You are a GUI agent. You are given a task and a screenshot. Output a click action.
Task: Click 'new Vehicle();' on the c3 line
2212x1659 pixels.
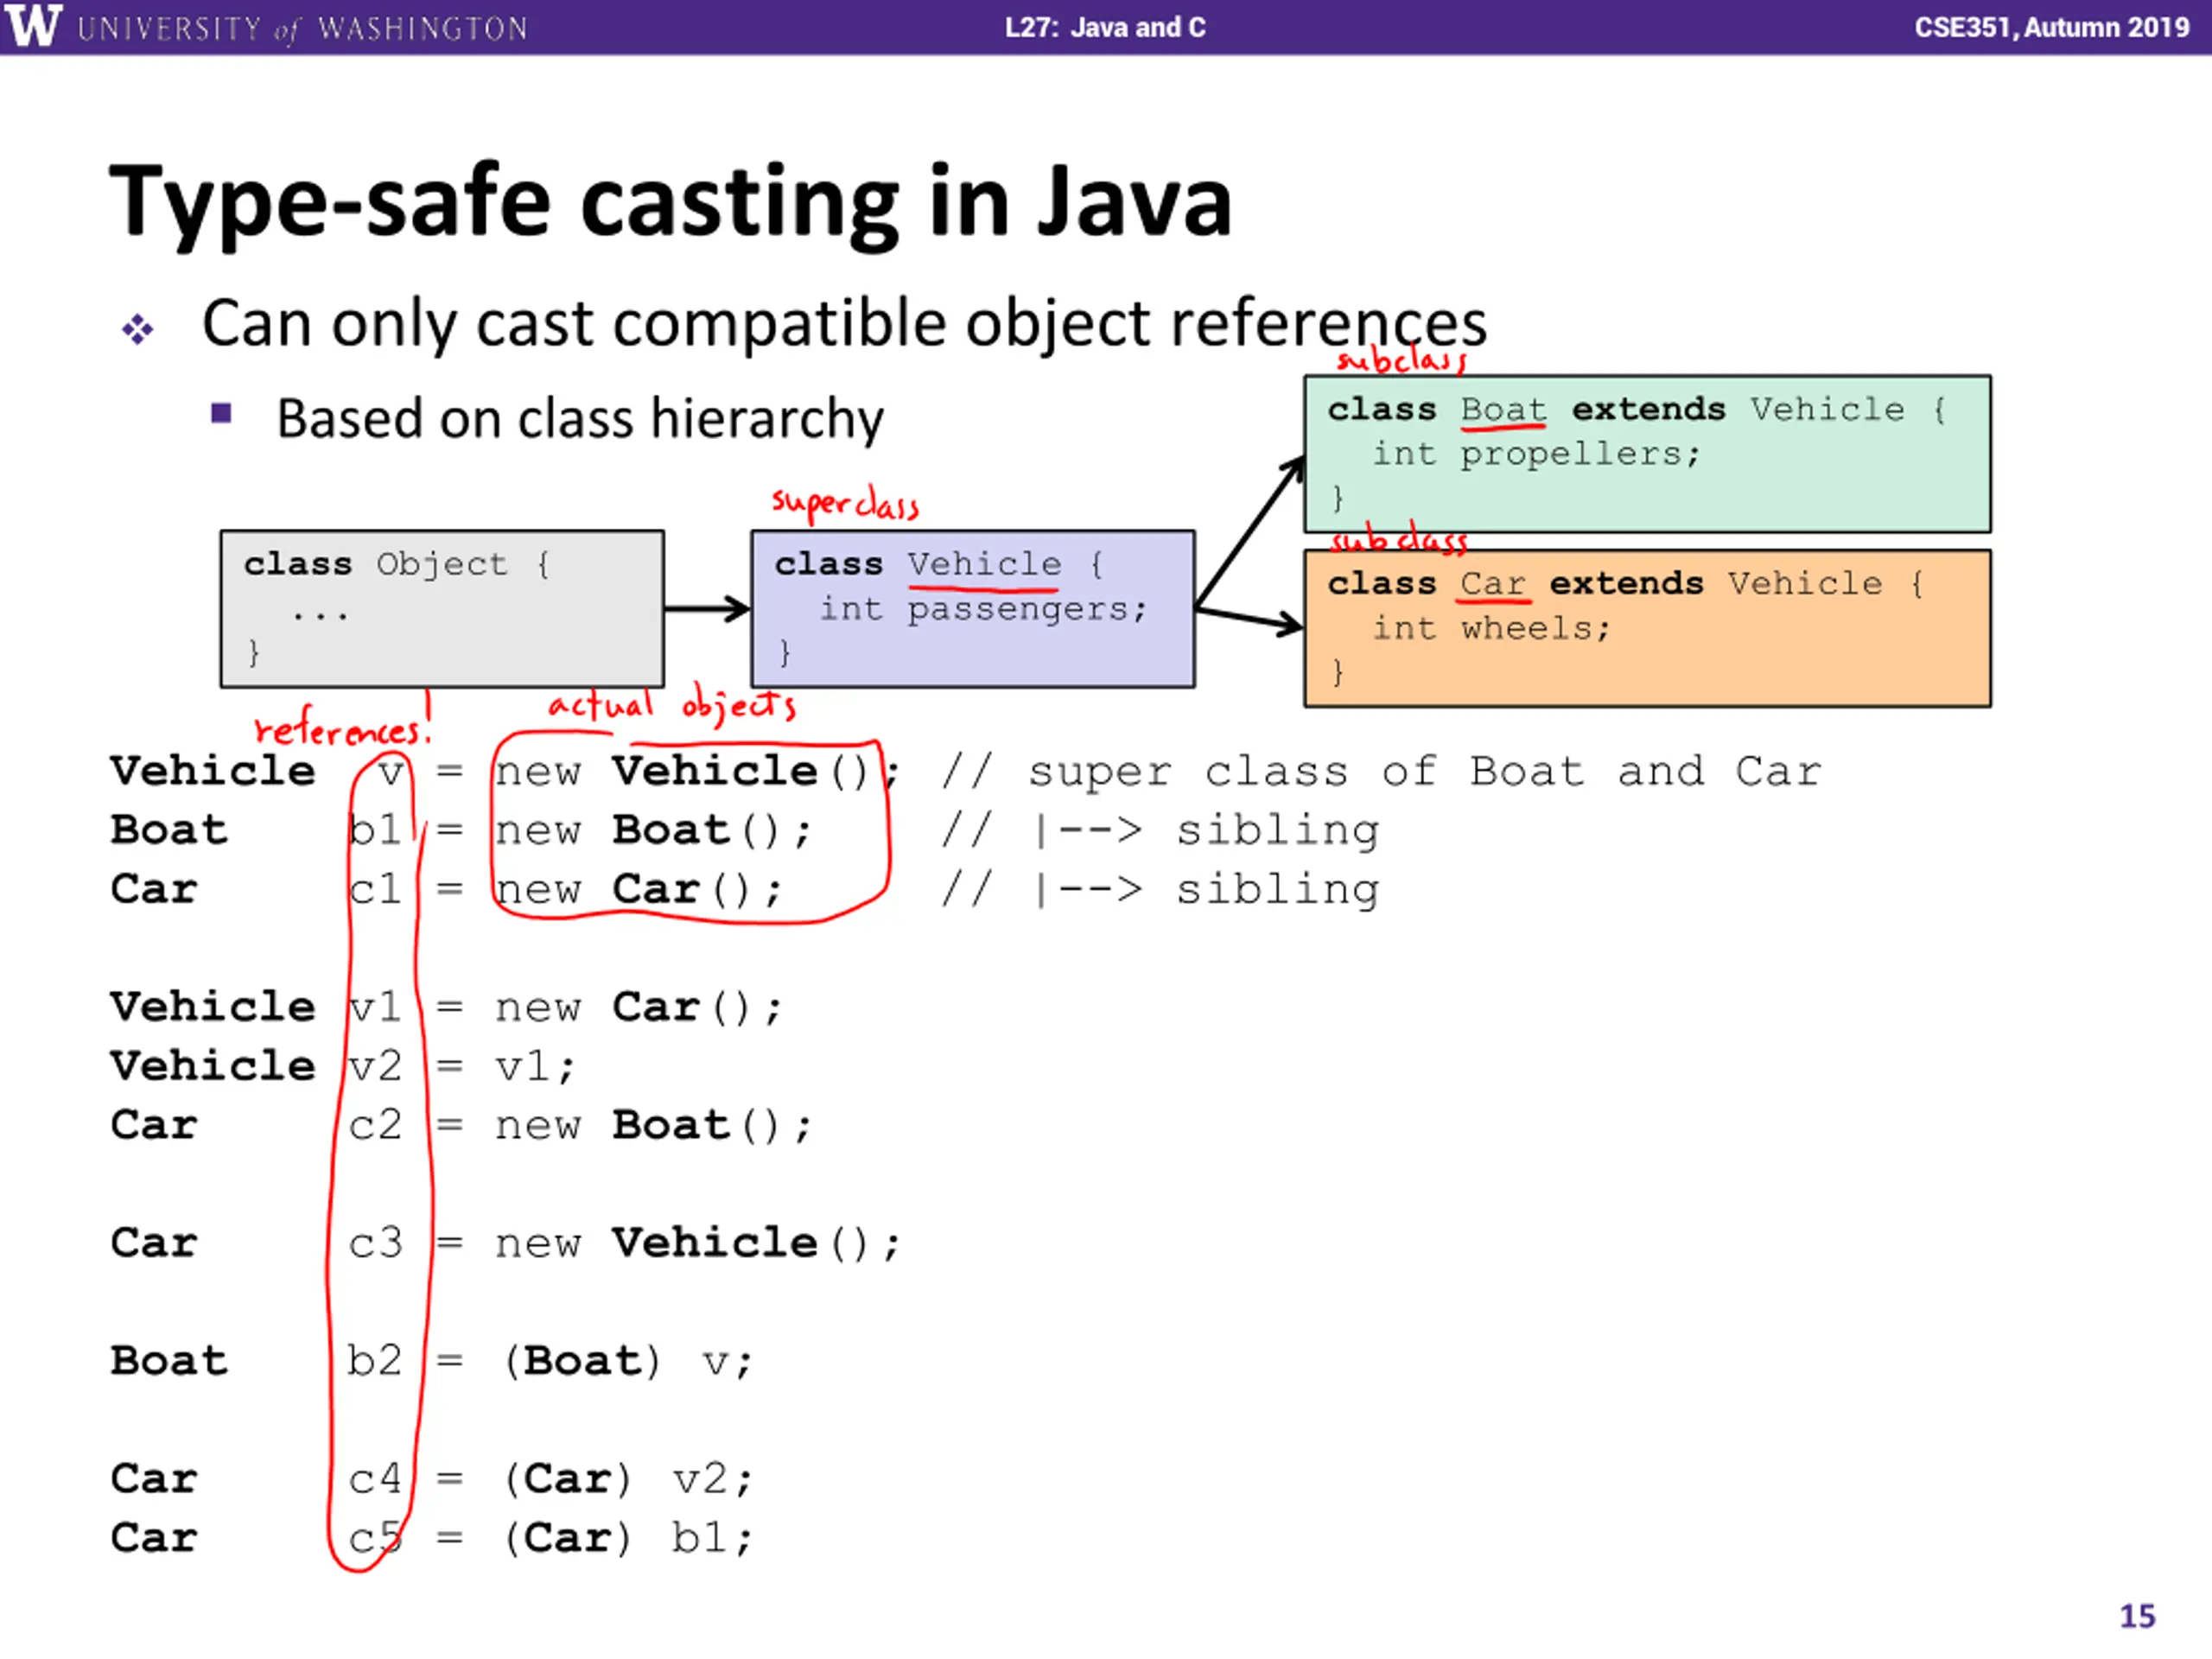698,1244
